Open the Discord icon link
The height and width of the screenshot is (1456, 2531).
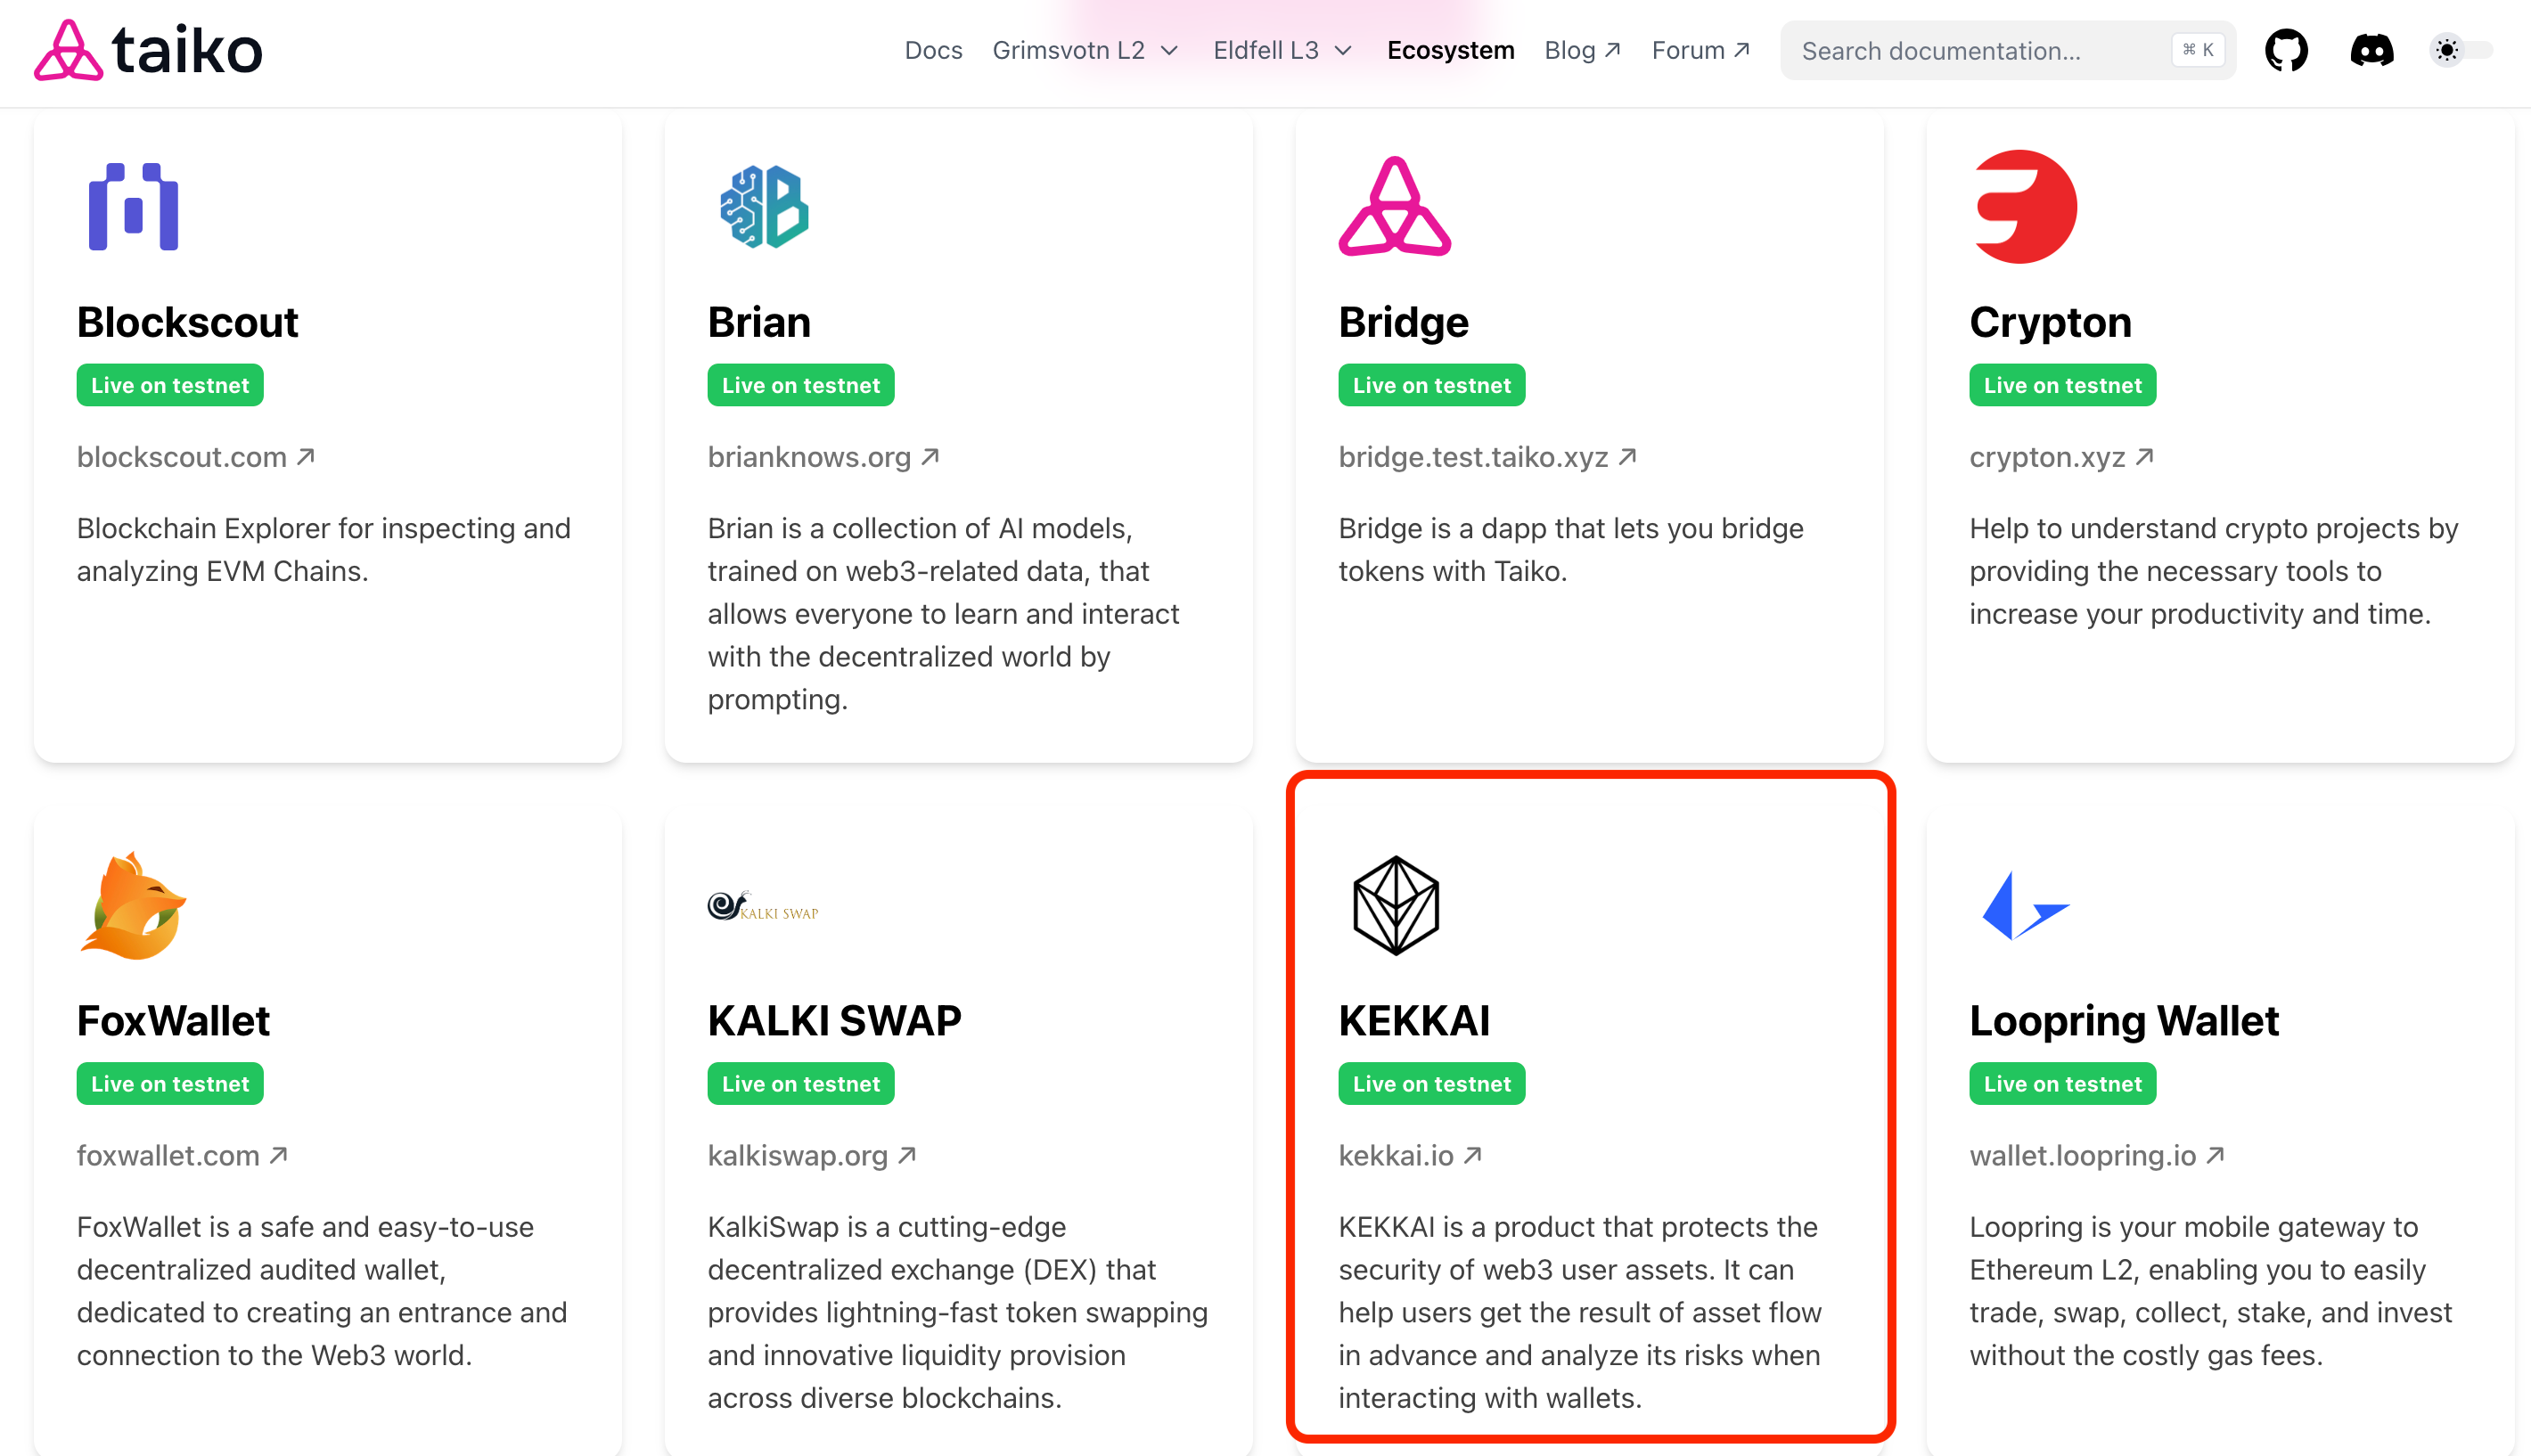pos(2371,50)
